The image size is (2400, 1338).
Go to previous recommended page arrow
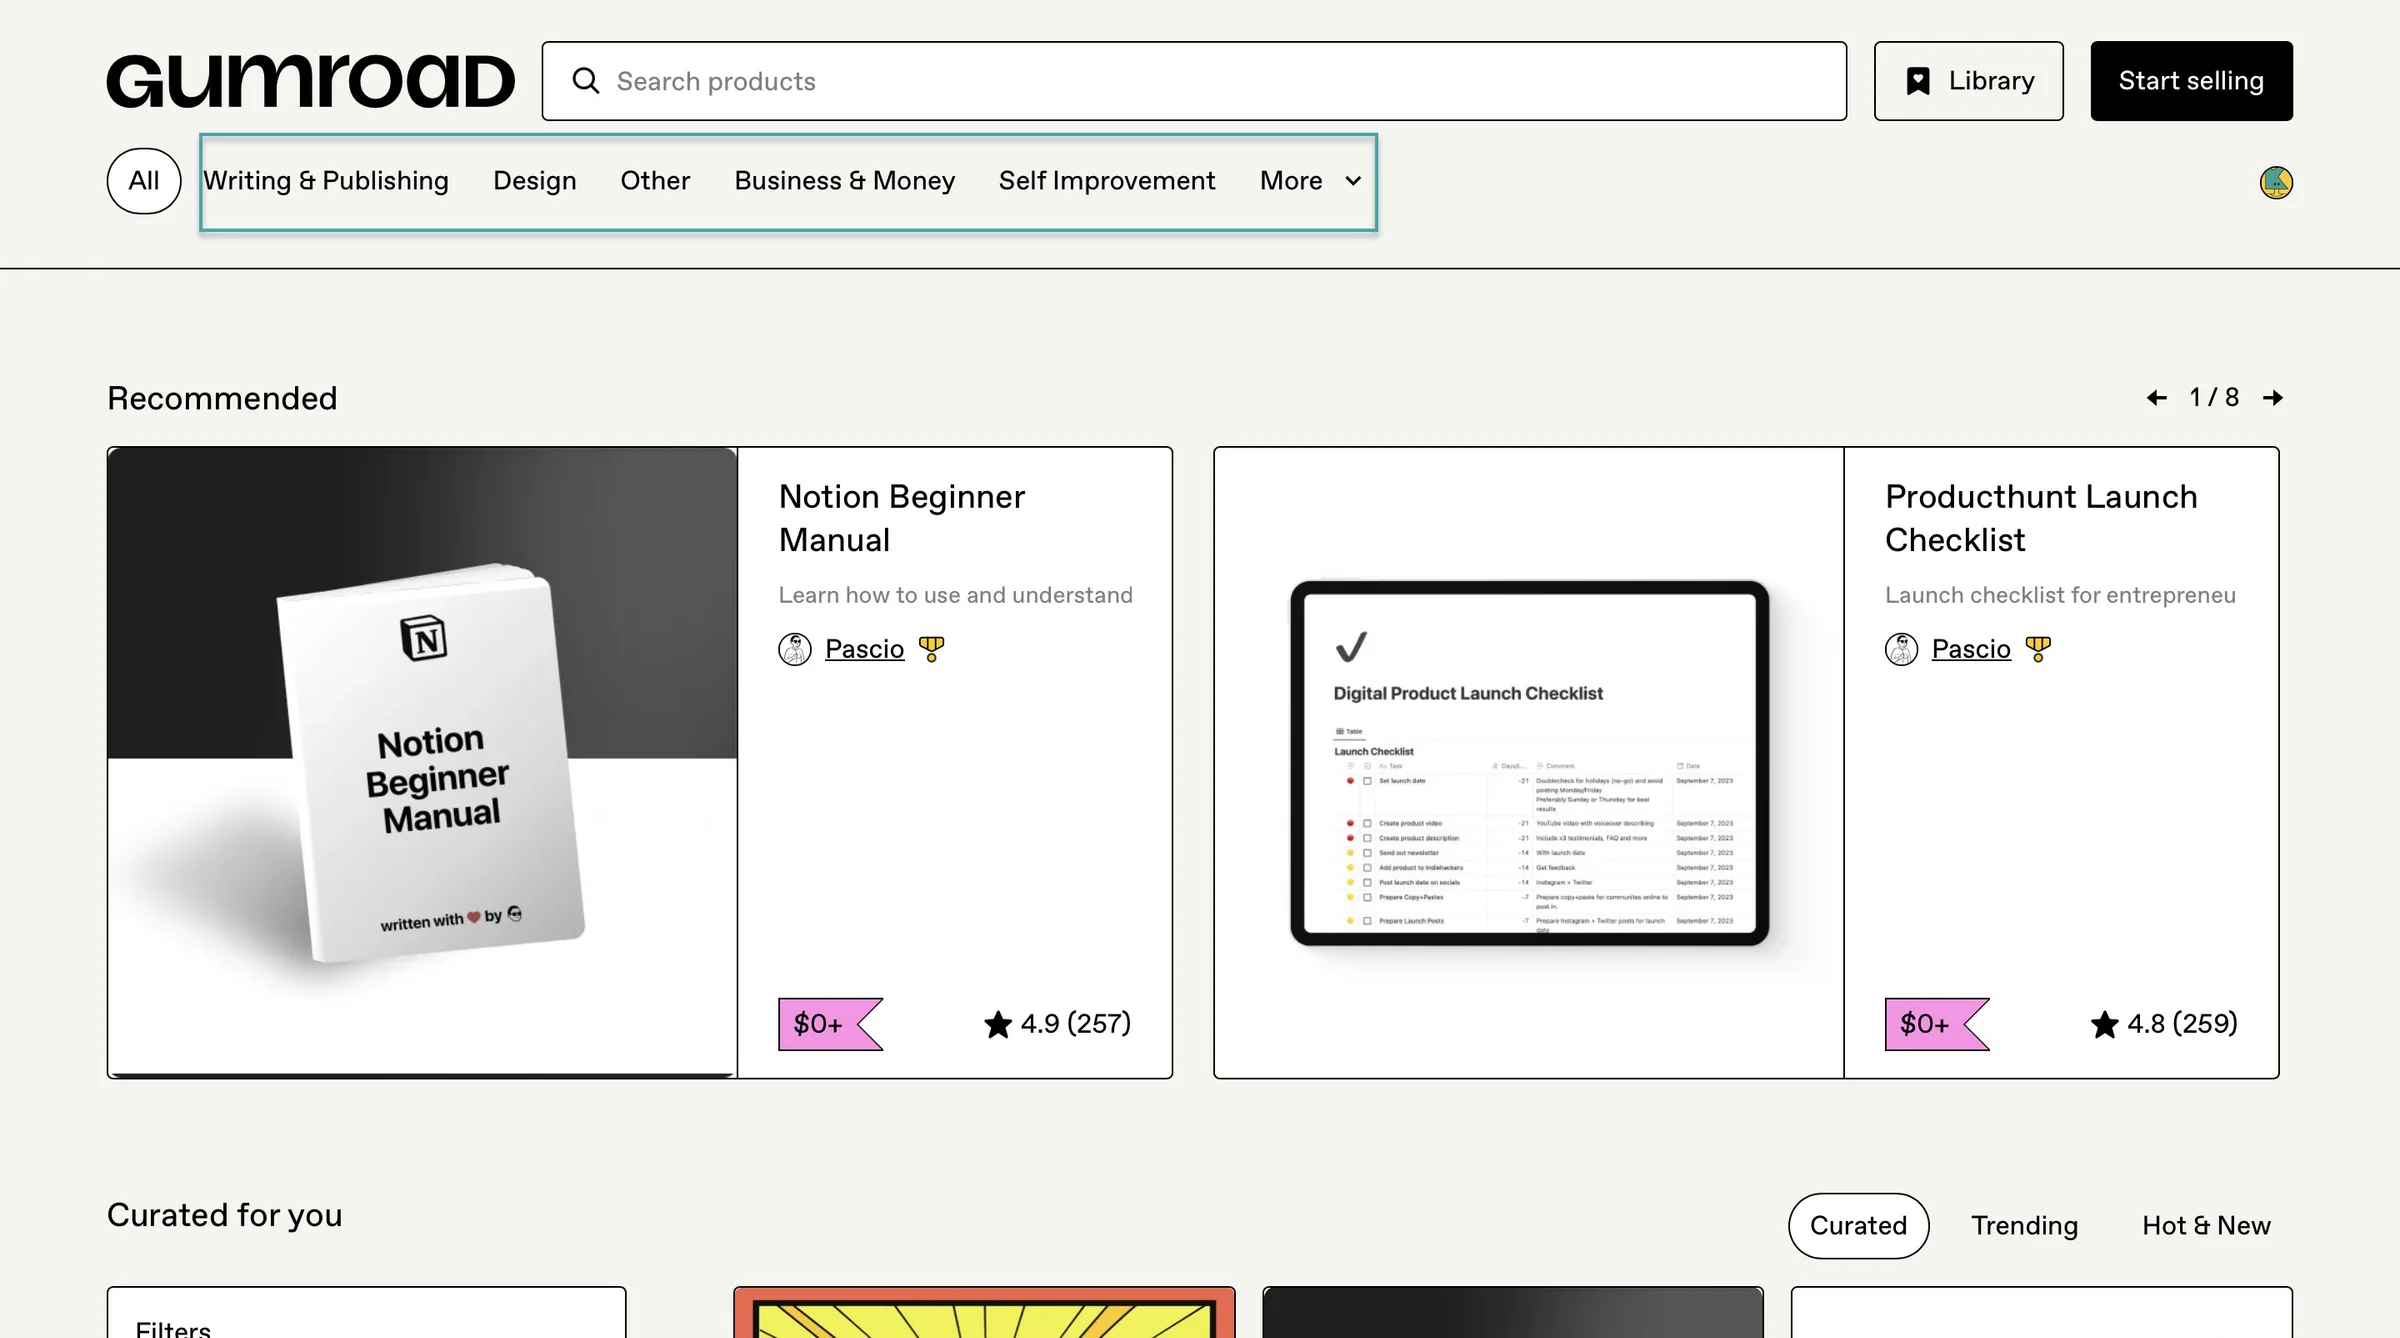[2157, 398]
